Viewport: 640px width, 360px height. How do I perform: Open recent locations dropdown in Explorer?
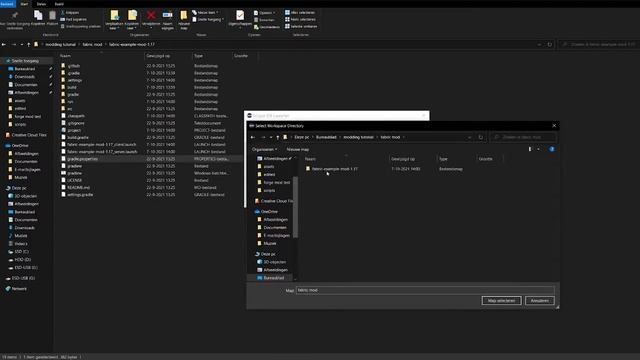point(22,44)
